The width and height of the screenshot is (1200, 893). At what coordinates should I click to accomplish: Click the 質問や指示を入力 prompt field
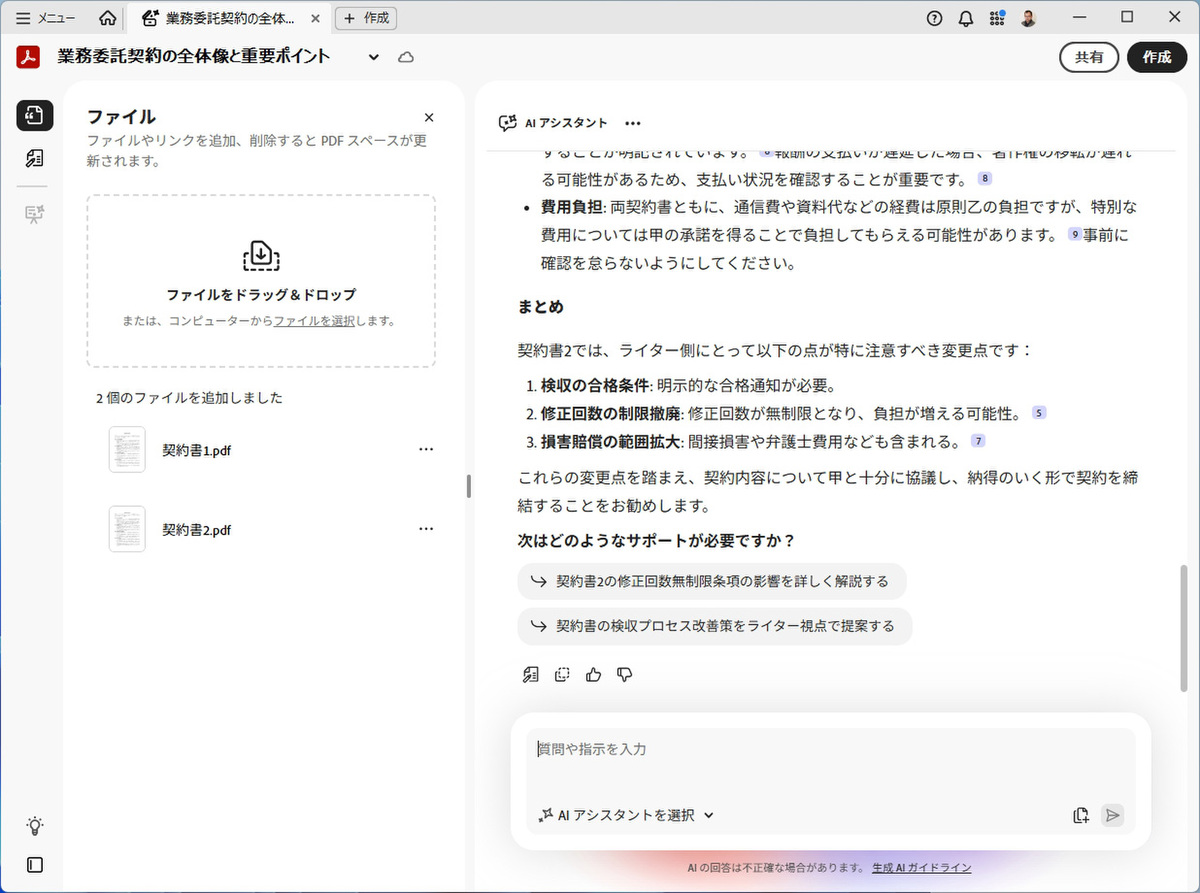tap(830, 750)
